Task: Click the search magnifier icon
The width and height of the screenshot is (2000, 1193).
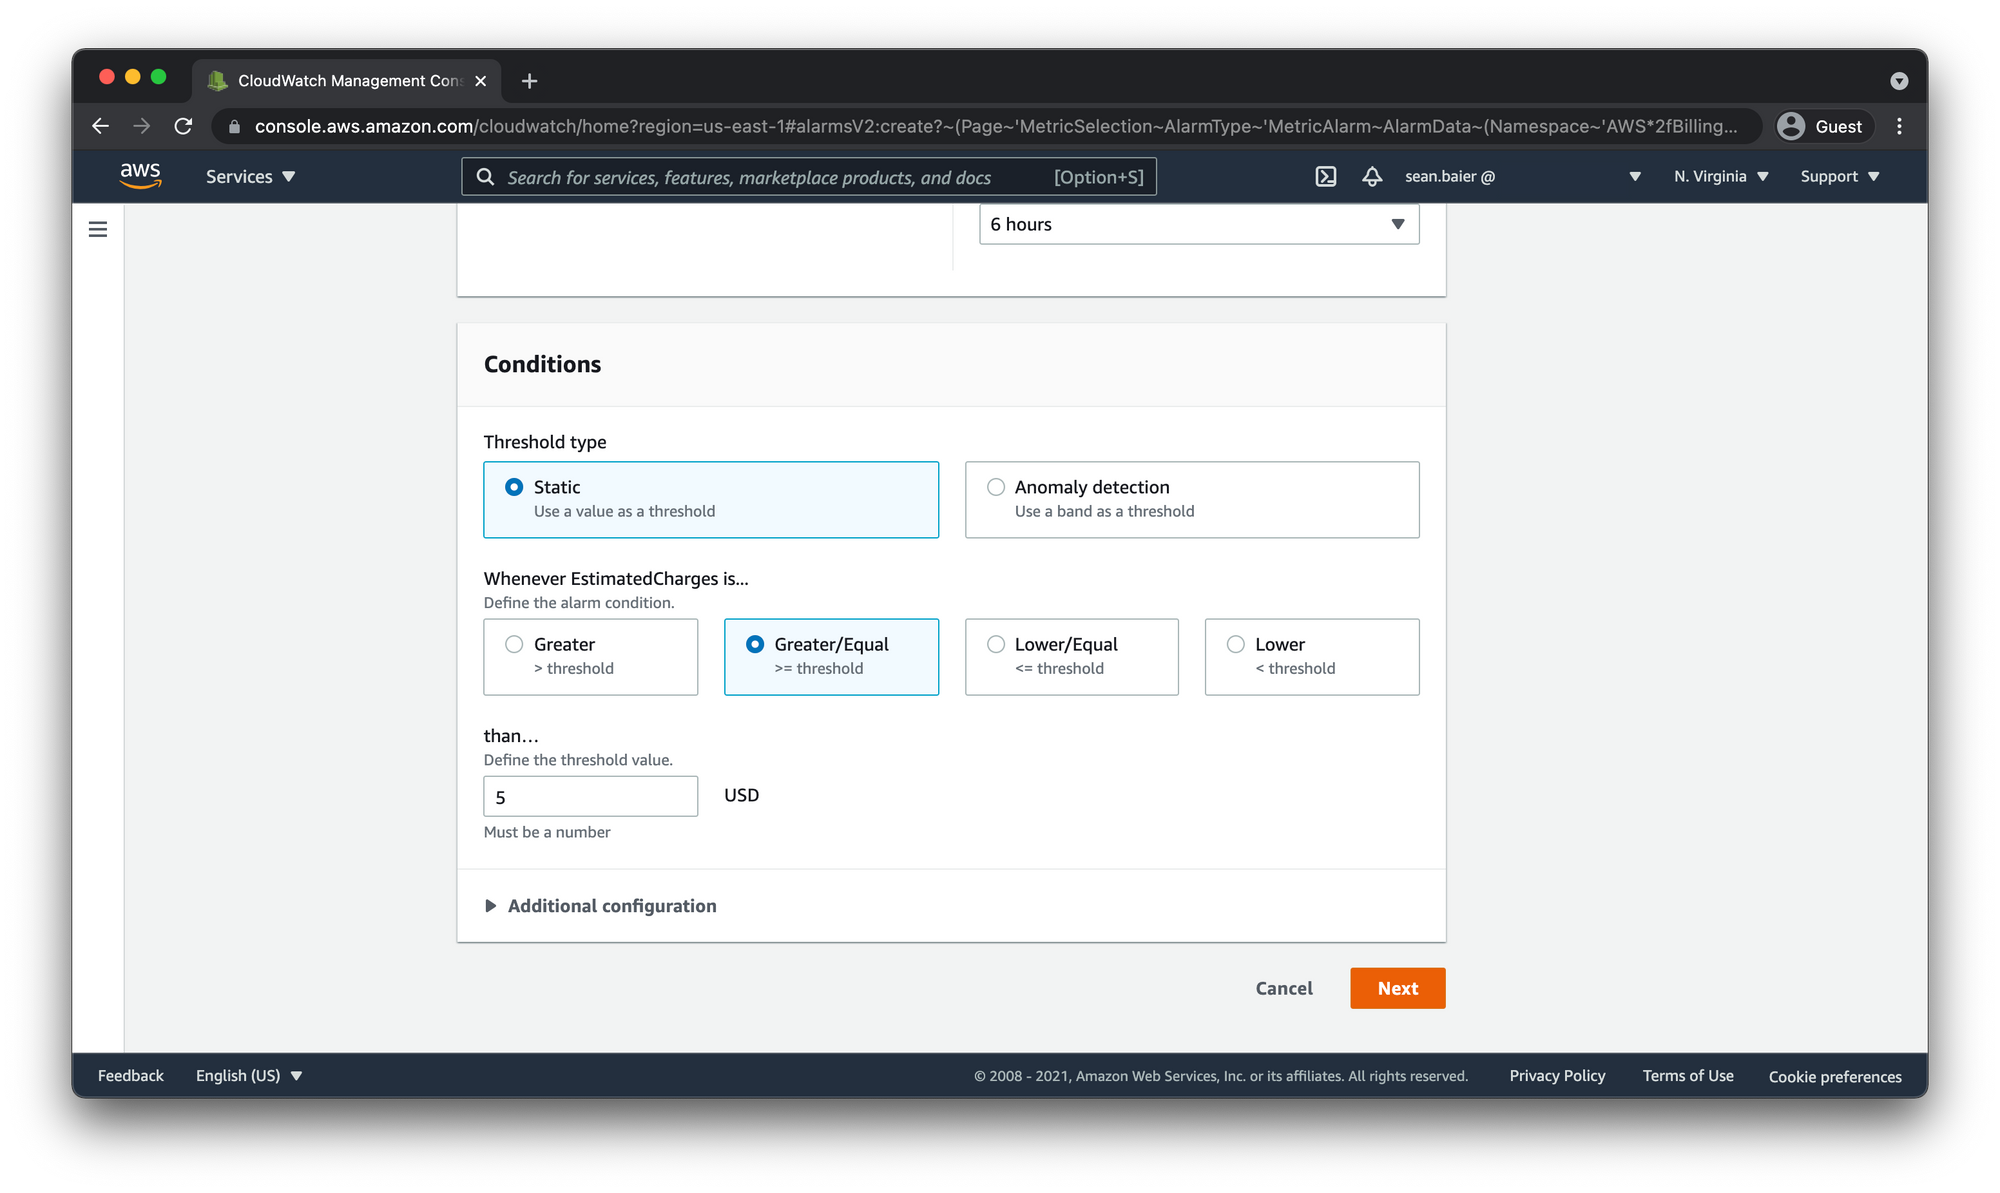Action: [x=486, y=177]
